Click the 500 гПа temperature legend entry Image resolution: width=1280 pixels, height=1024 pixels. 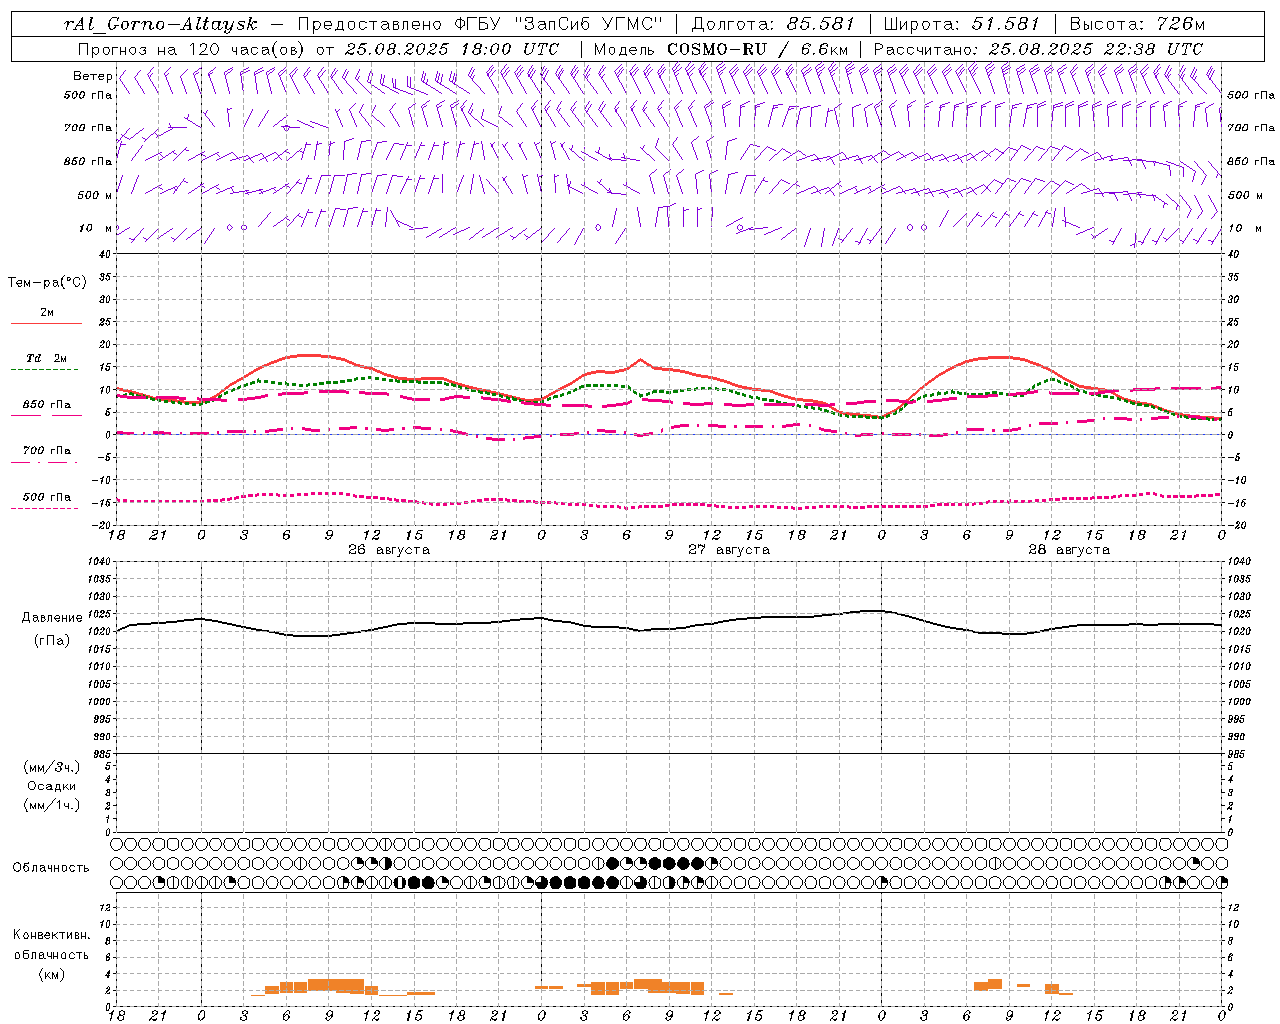pos(47,497)
